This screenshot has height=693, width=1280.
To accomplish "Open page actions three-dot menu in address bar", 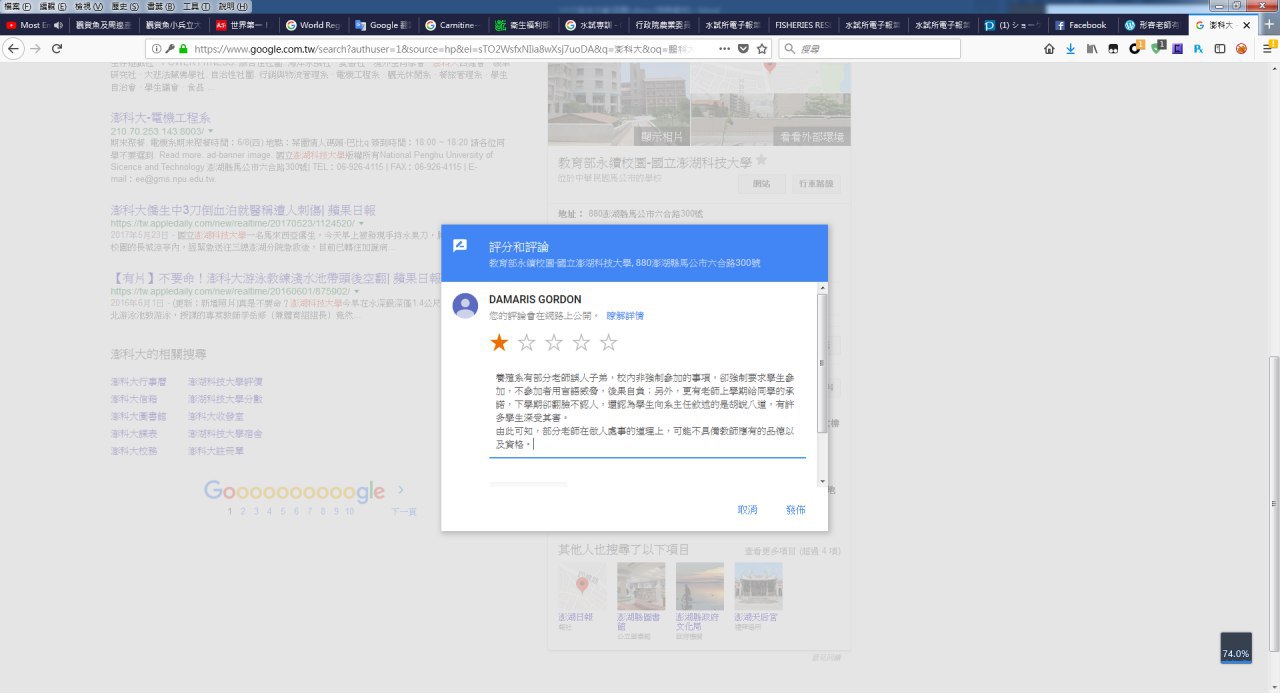I will click(724, 48).
